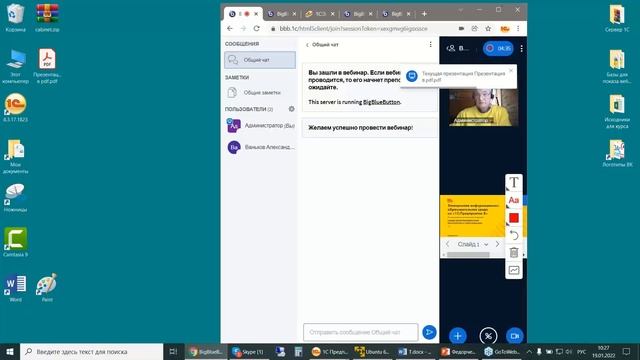Open the blue plus actions button

(458, 336)
